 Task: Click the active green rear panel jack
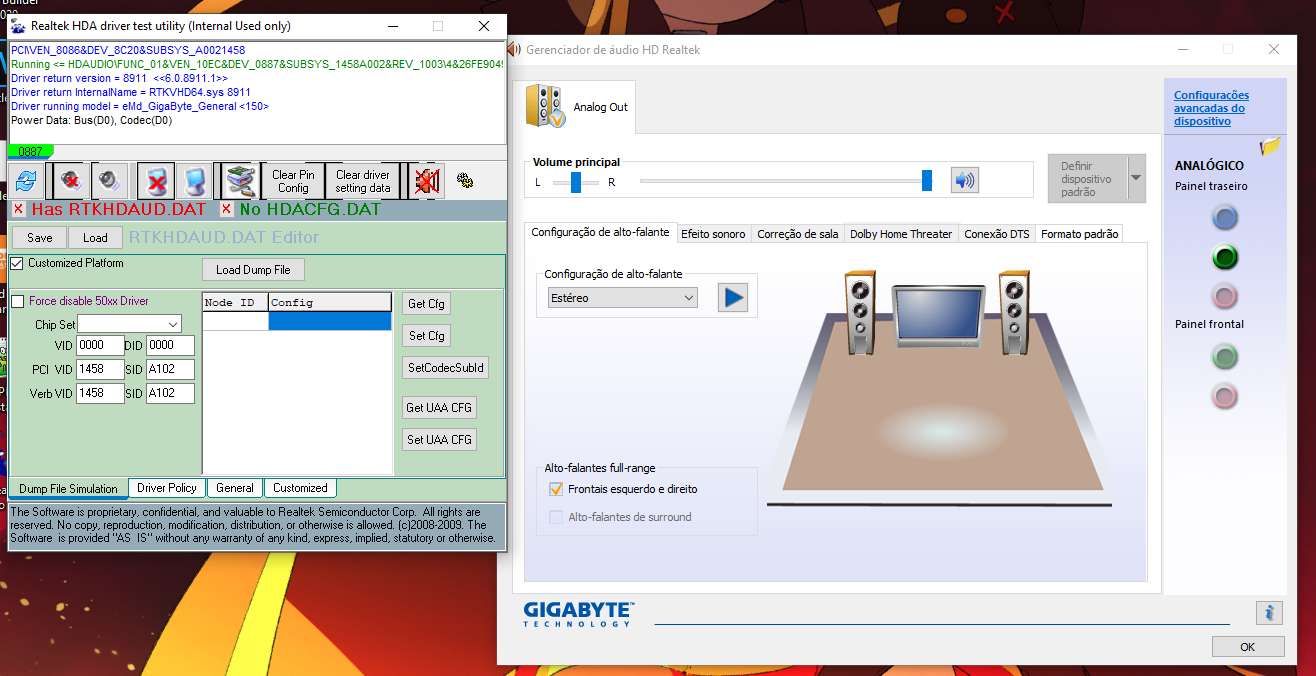[1225, 257]
